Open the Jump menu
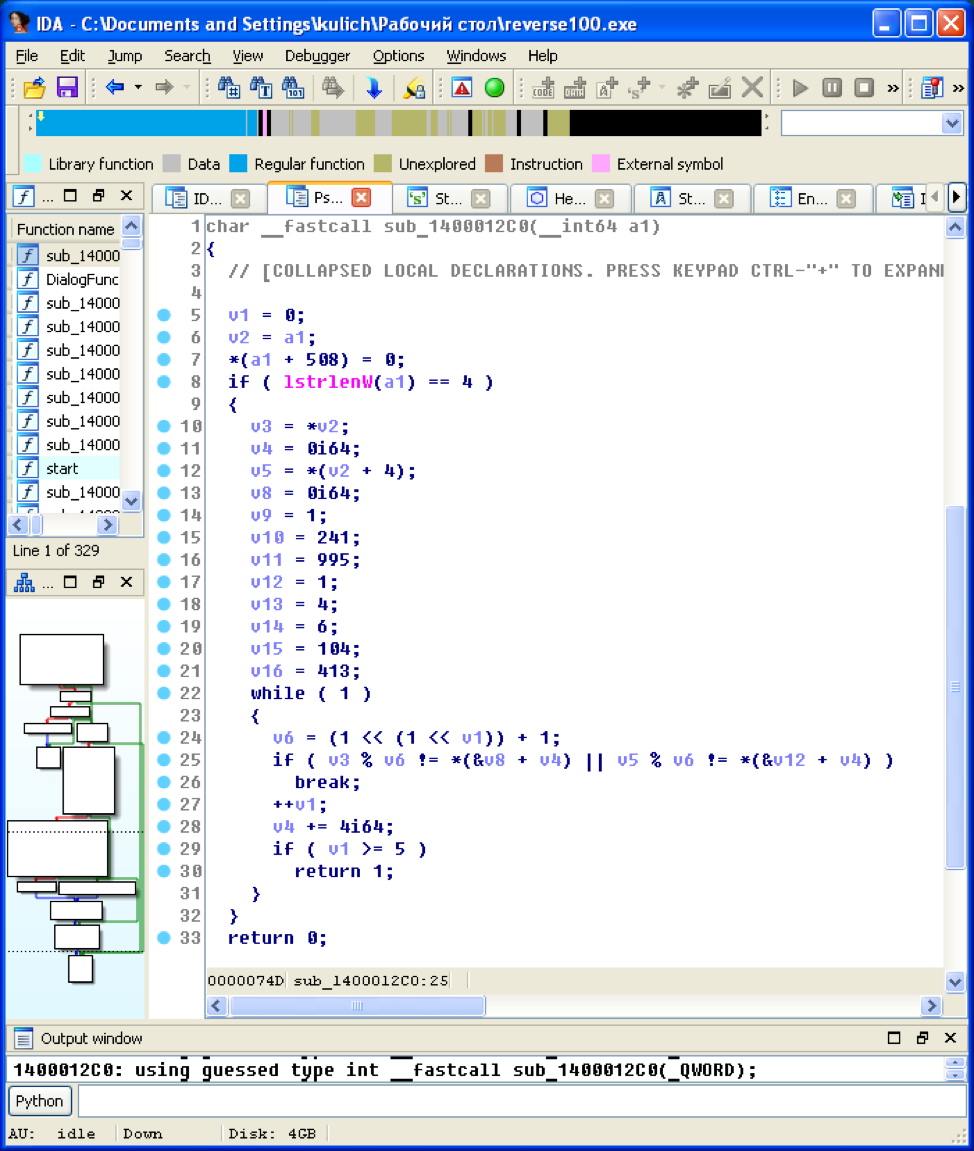974x1151 pixels. pos(125,56)
